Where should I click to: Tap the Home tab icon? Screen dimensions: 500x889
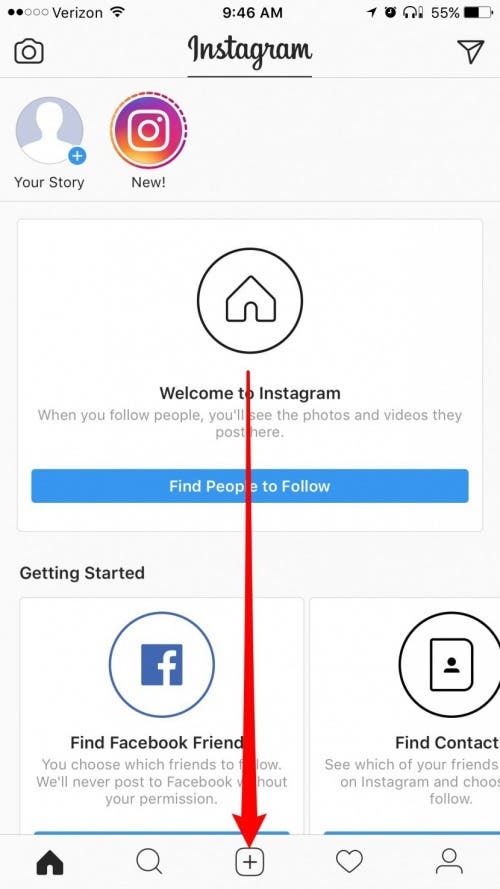pyautogui.click(x=50, y=862)
